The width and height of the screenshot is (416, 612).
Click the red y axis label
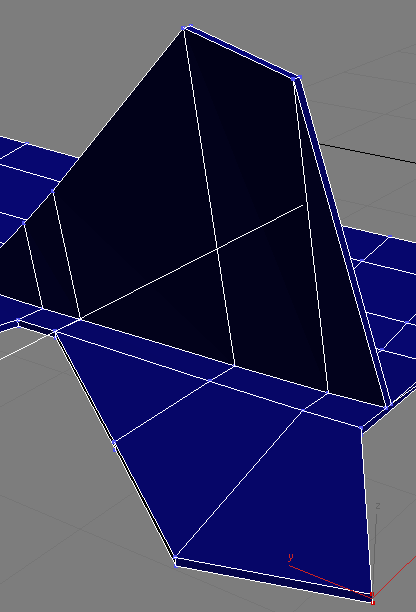point(290,557)
